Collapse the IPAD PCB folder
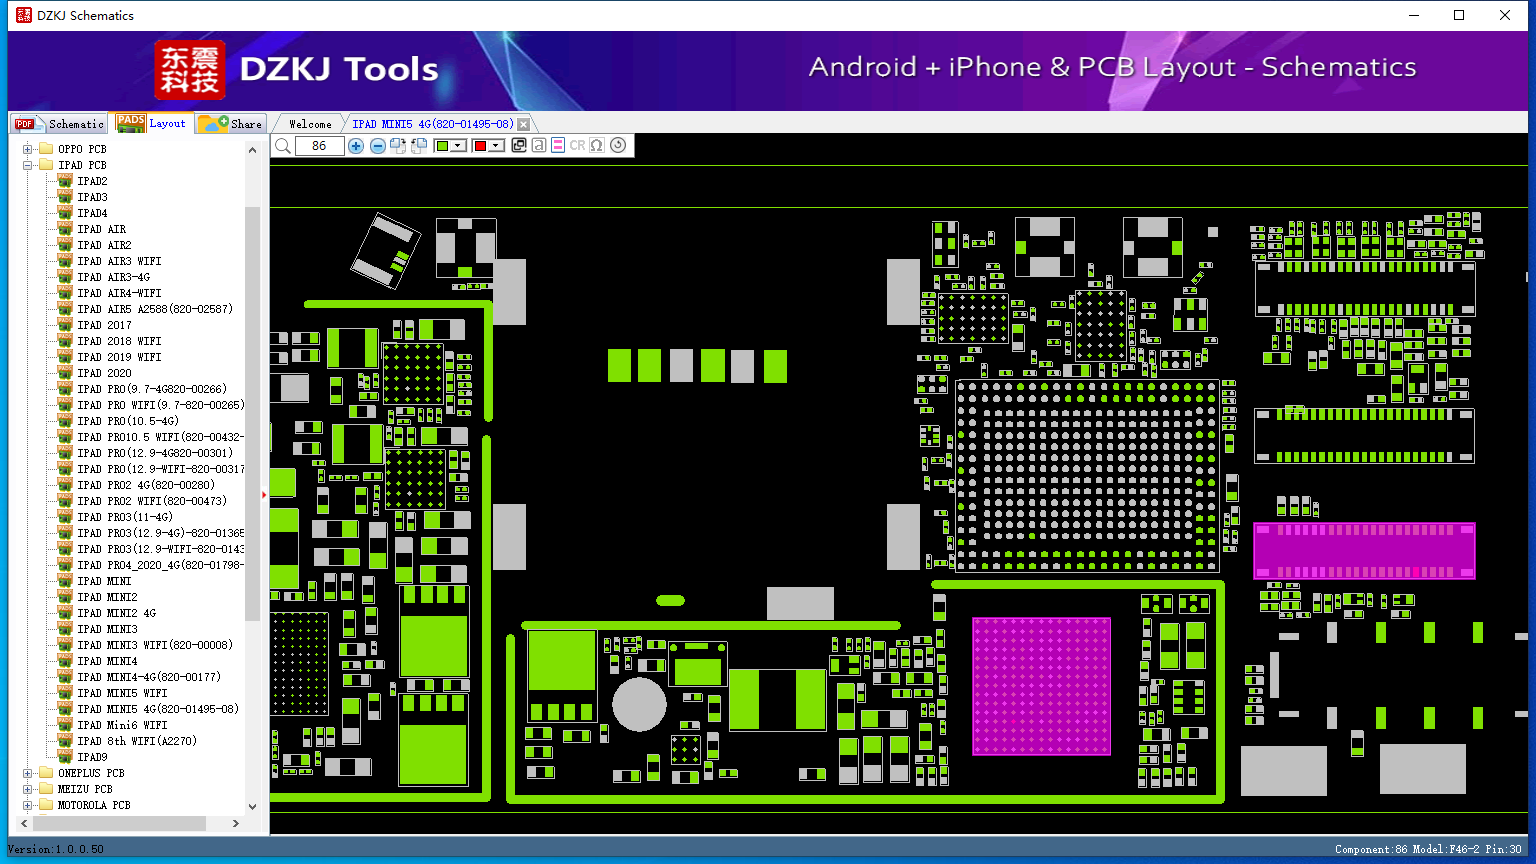 (x=28, y=165)
